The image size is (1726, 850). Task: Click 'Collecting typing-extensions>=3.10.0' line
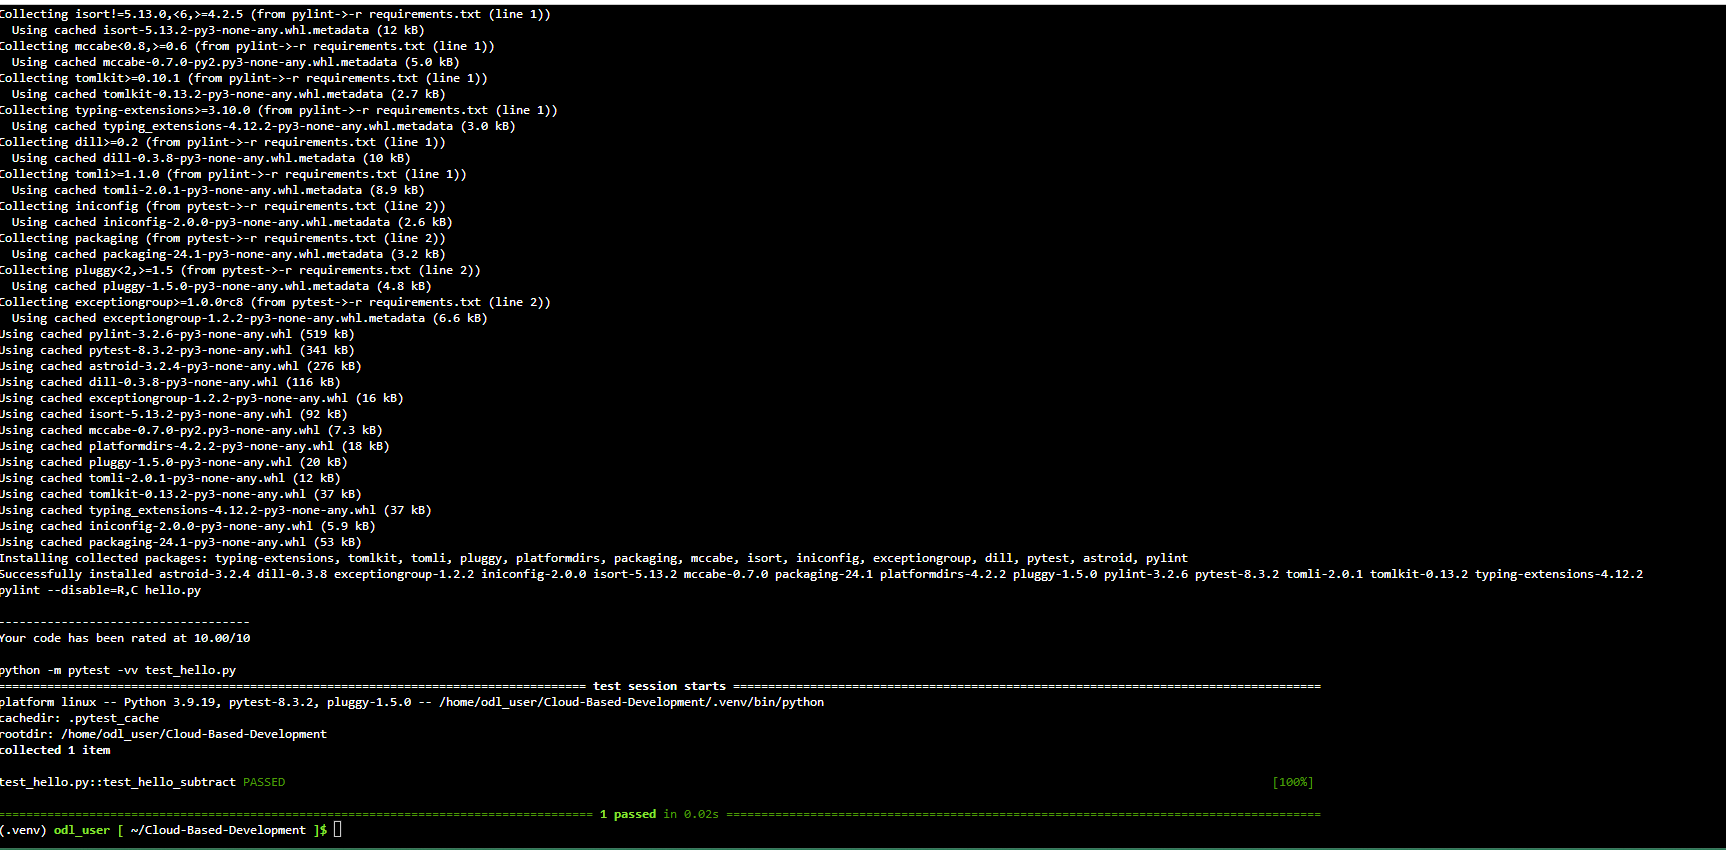pos(279,110)
